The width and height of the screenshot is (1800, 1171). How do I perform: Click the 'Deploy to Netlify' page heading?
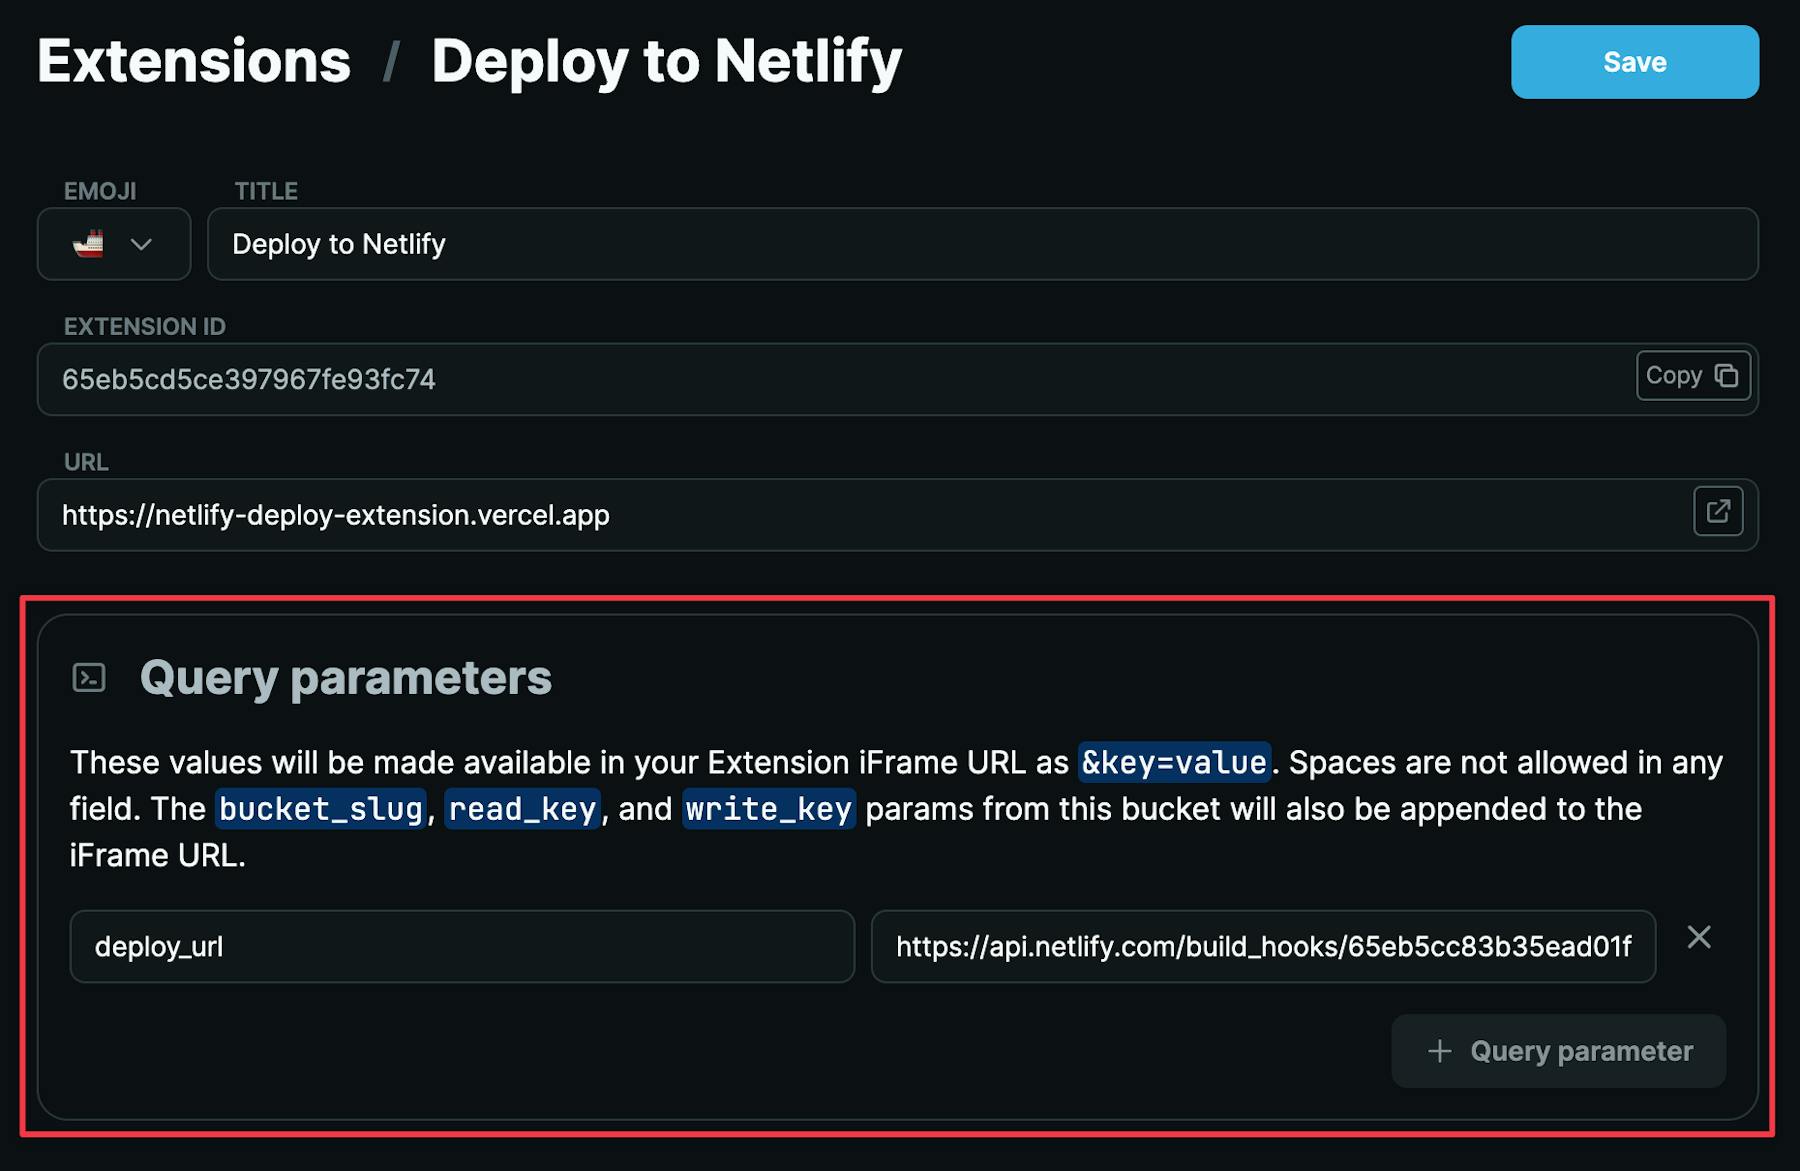coord(666,61)
